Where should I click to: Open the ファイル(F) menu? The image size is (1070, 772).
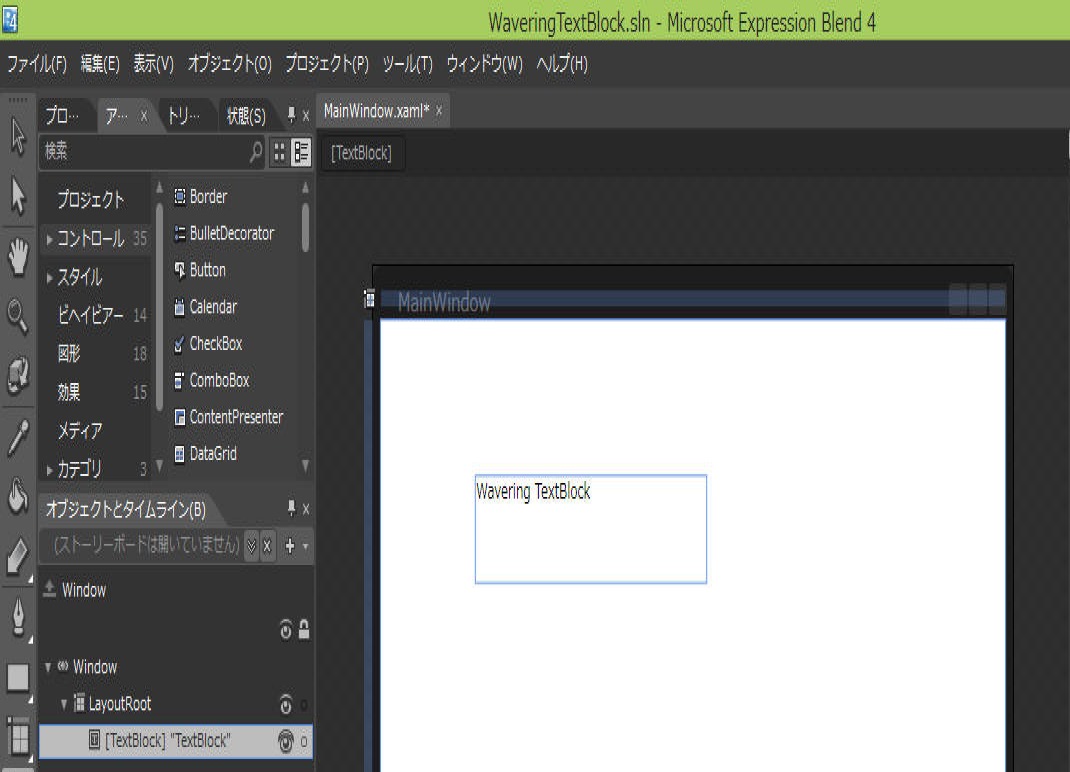[37, 65]
